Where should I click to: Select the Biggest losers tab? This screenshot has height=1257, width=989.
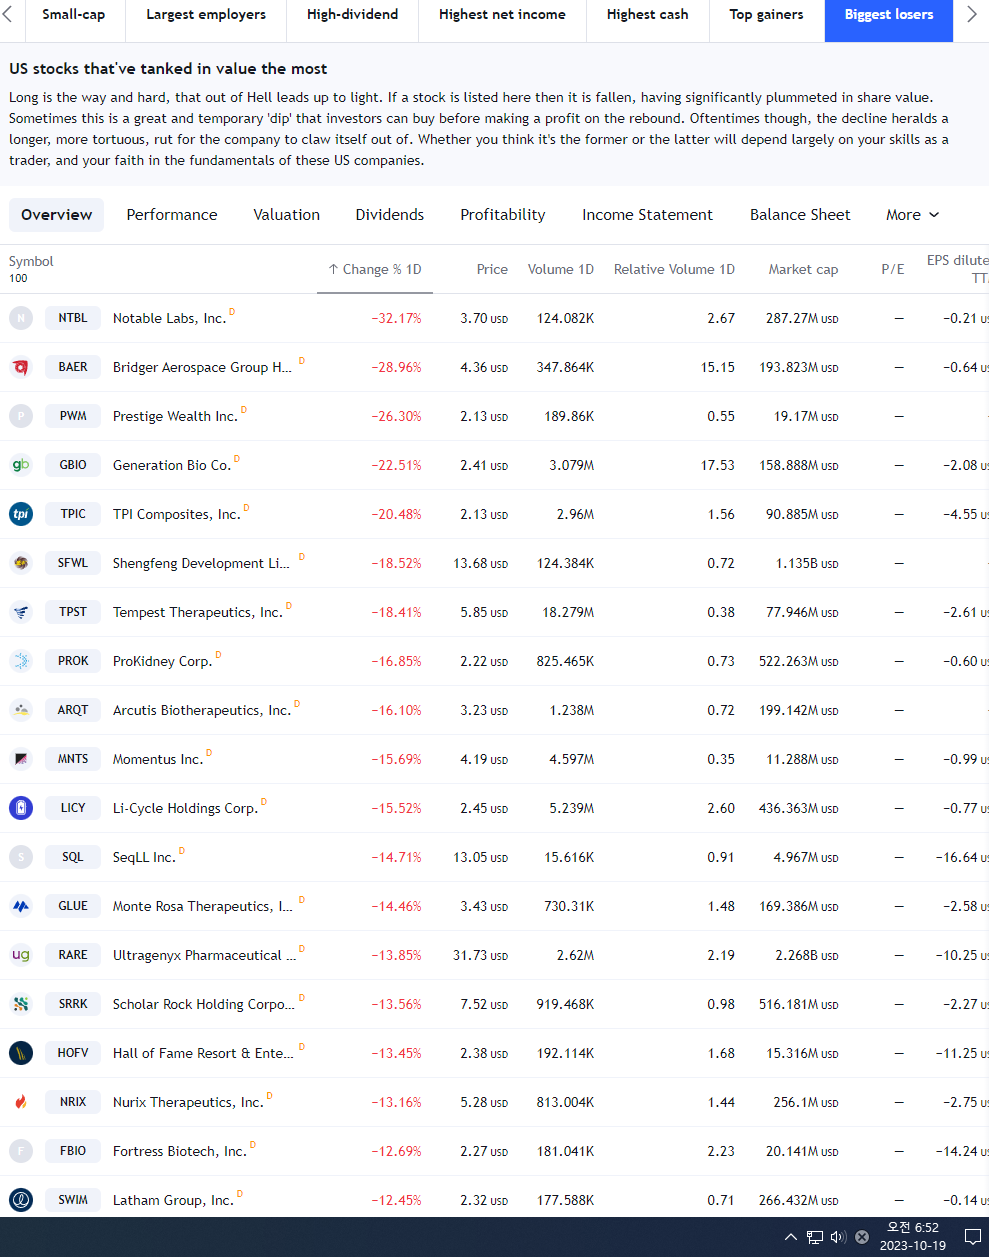pos(889,15)
